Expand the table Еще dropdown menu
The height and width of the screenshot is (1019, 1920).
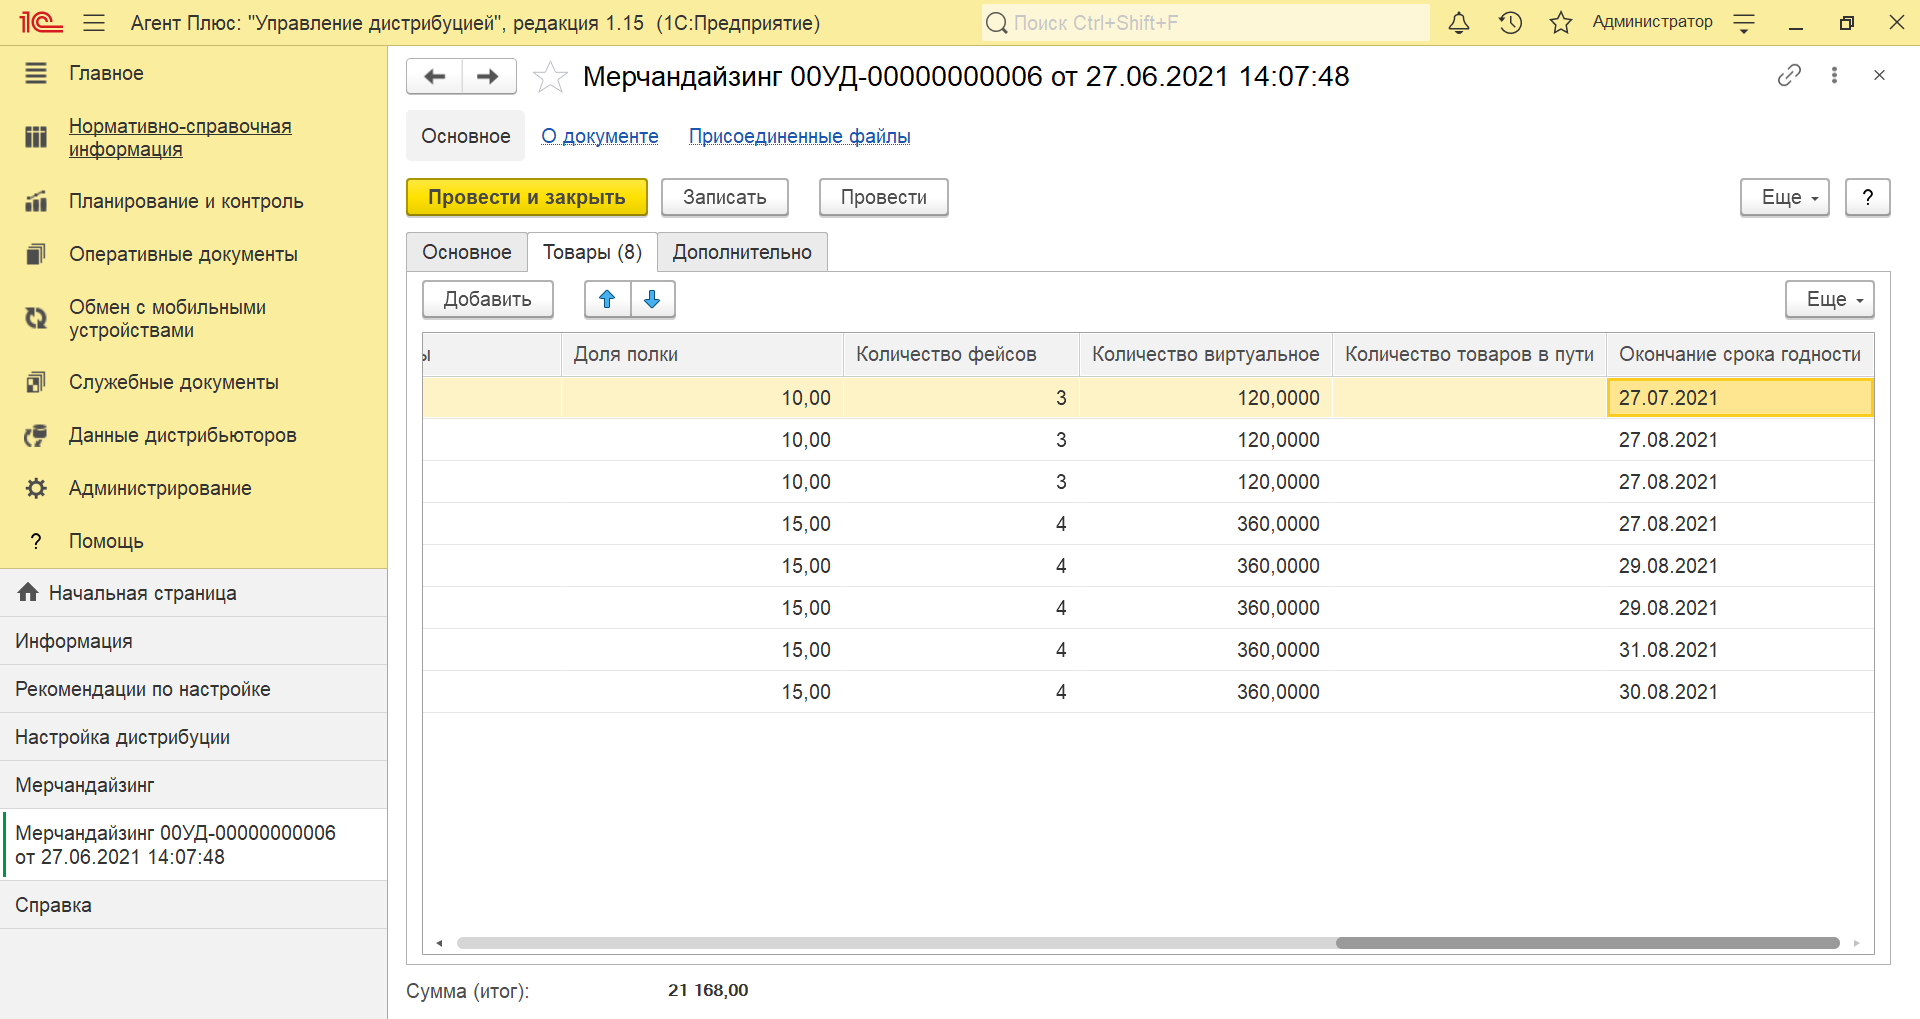pyautogui.click(x=1830, y=299)
